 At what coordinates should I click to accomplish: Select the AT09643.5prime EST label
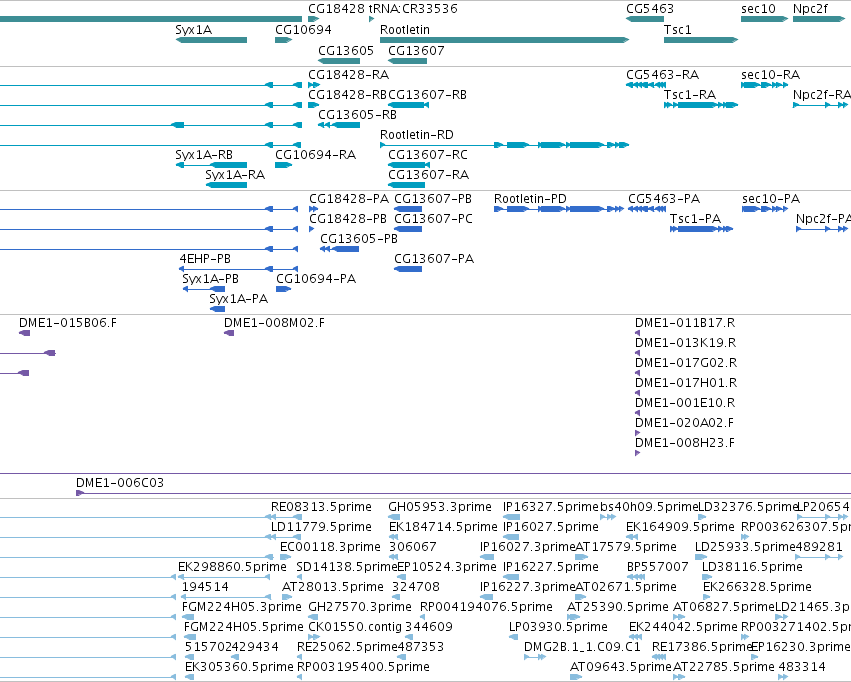tap(621, 667)
